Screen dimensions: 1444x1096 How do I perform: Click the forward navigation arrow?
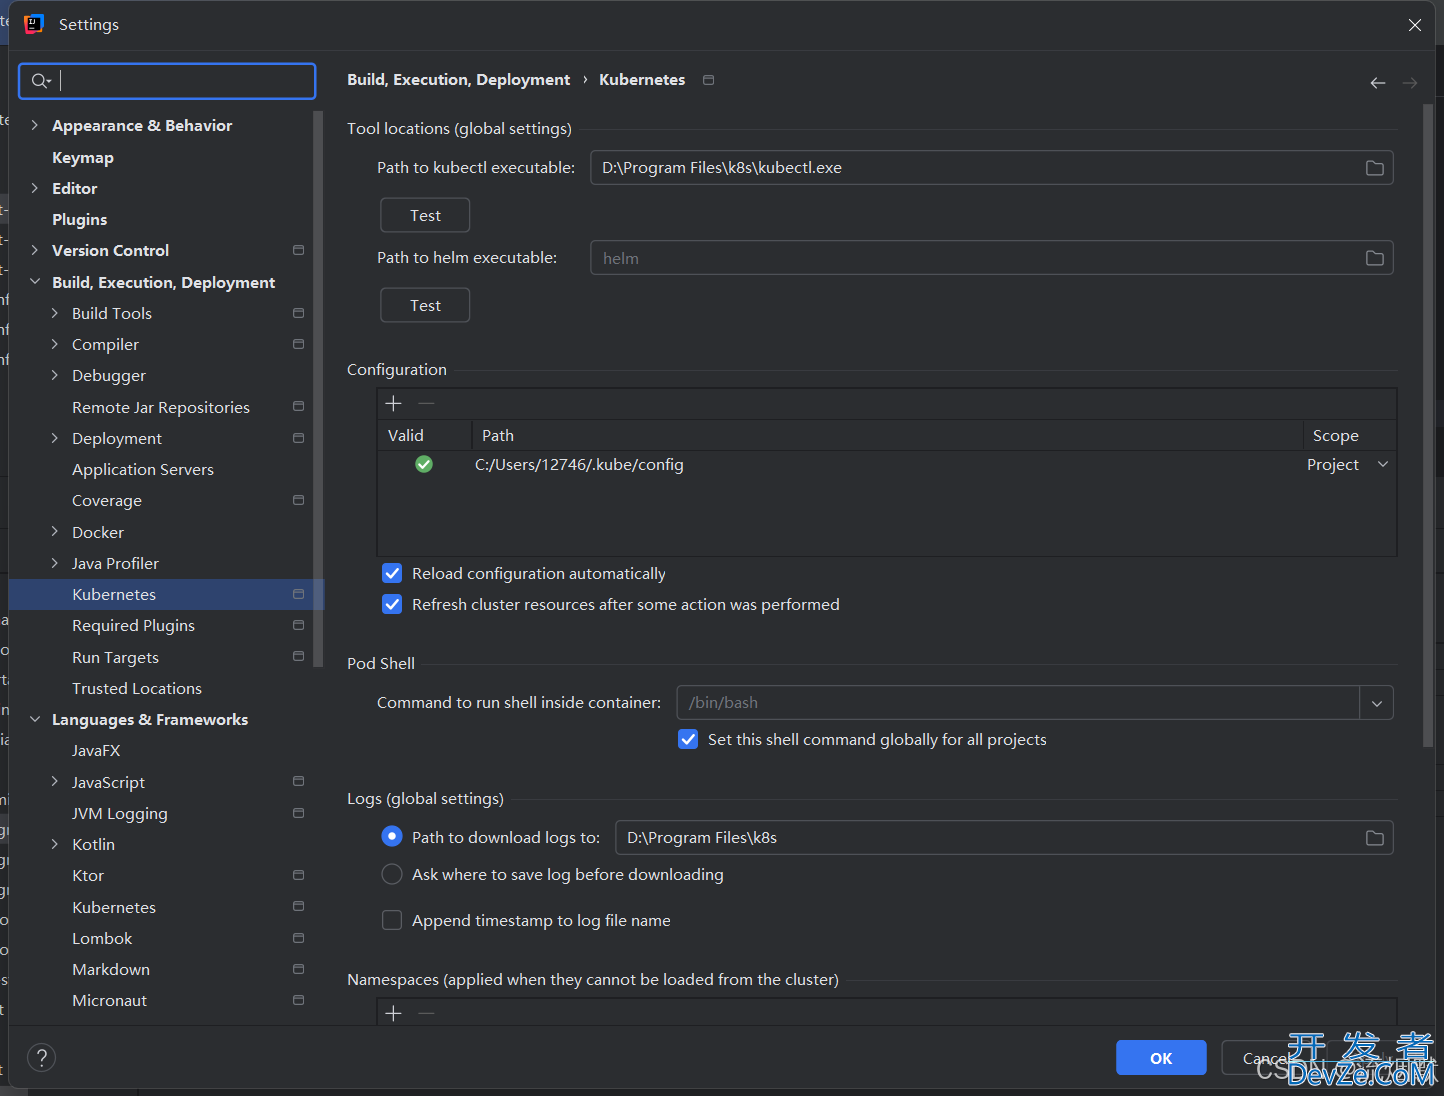[1410, 83]
